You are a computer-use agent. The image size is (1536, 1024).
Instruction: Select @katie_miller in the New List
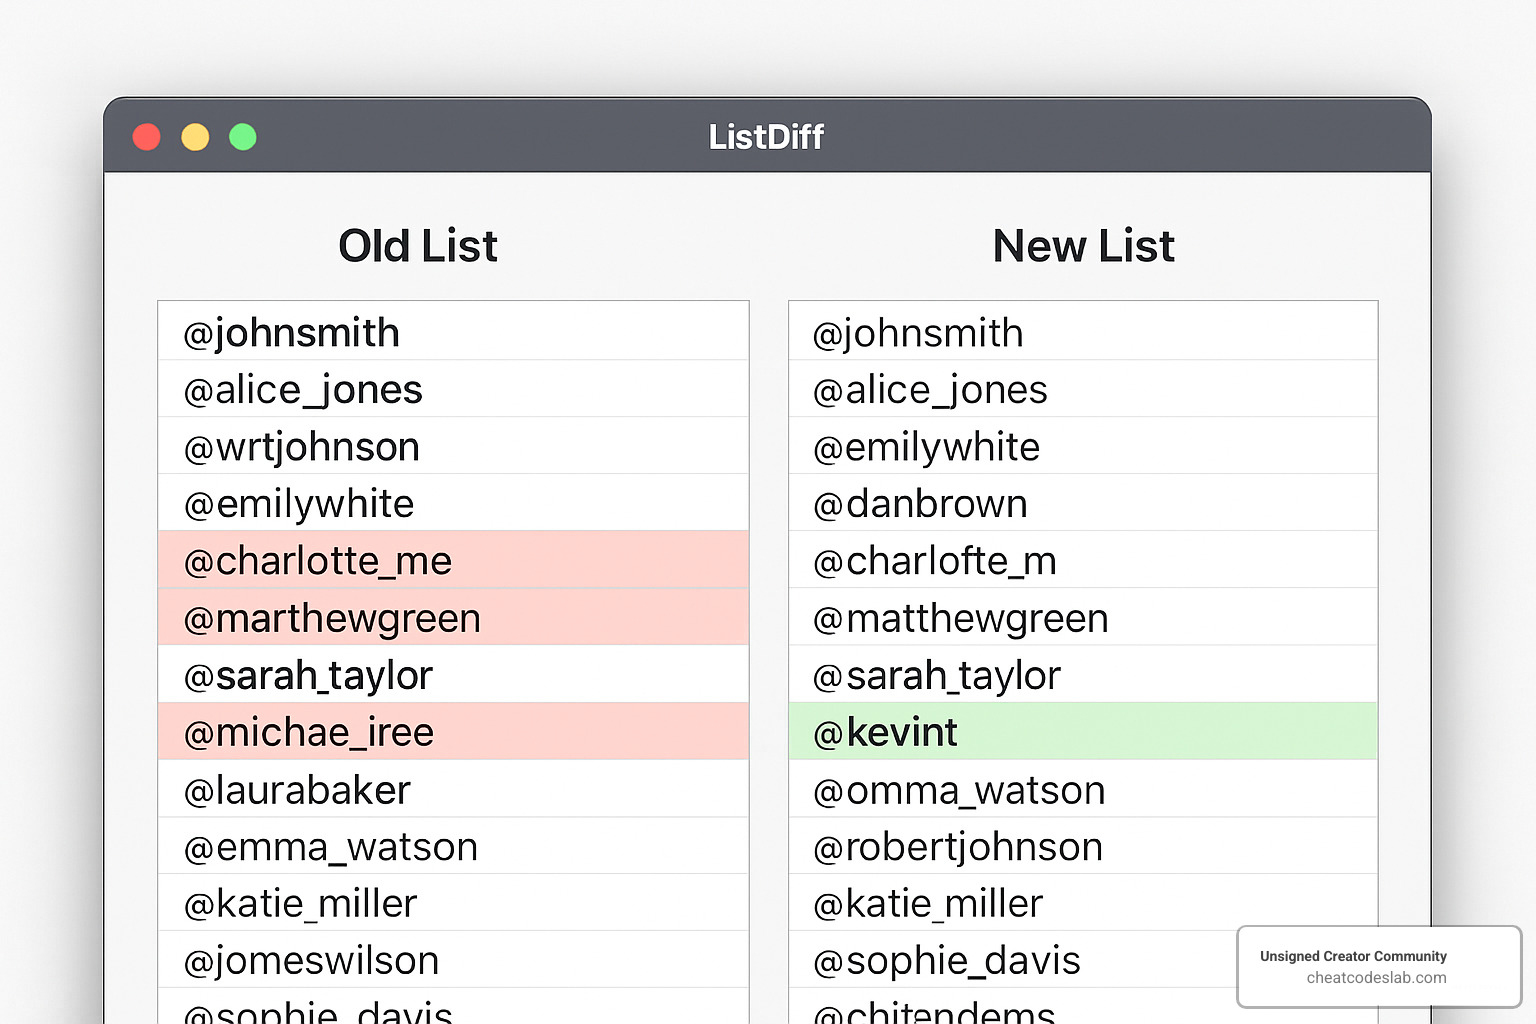(925, 902)
